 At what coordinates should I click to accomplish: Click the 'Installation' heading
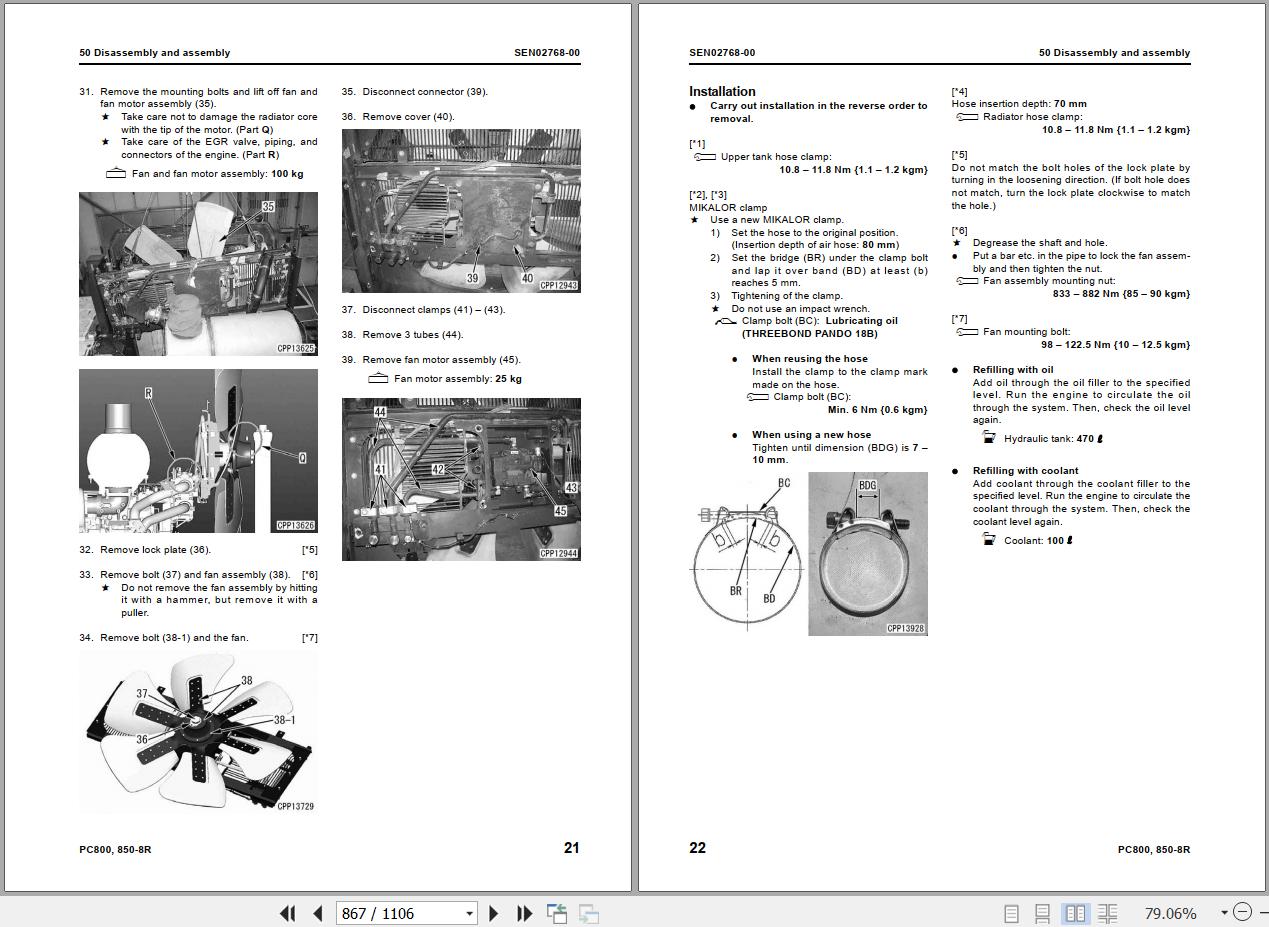tap(722, 91)
